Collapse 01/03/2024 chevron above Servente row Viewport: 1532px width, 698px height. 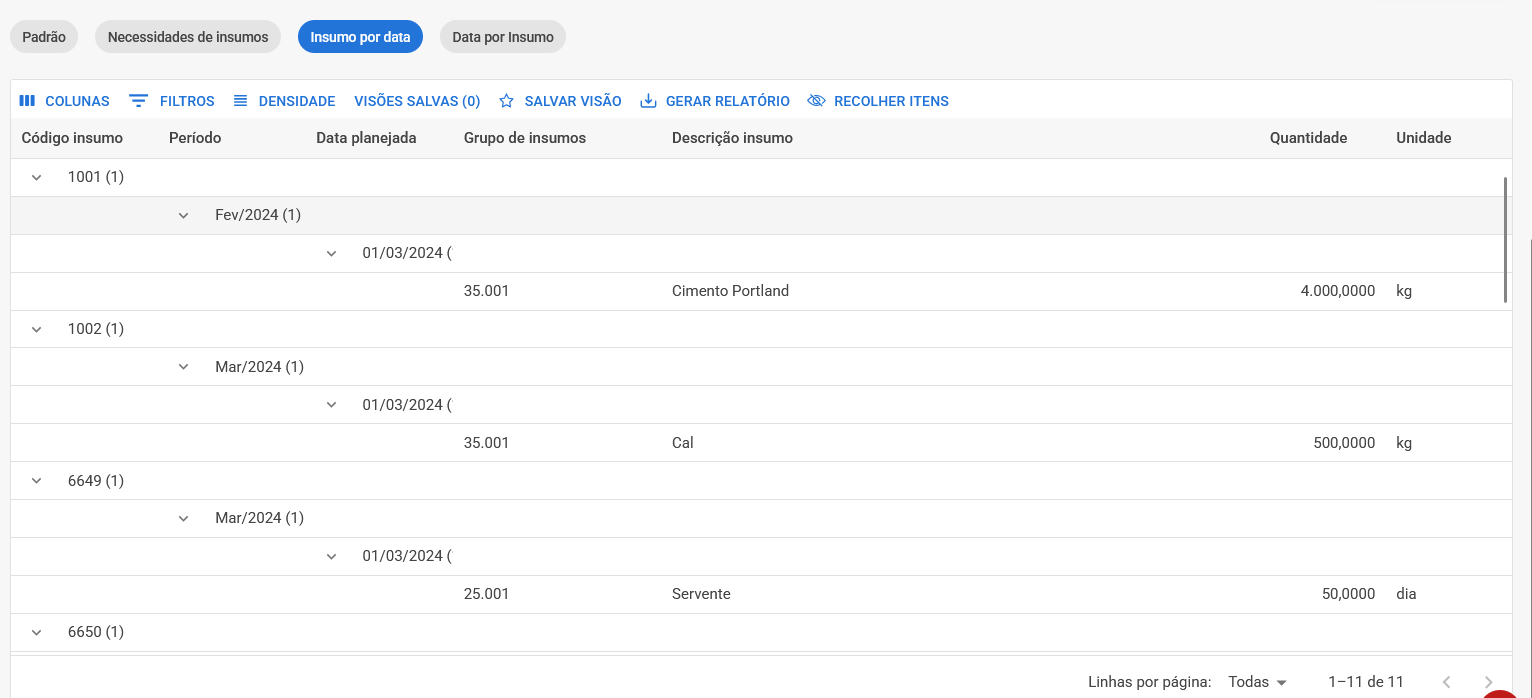pyautogui.click(x=332, y=556)
